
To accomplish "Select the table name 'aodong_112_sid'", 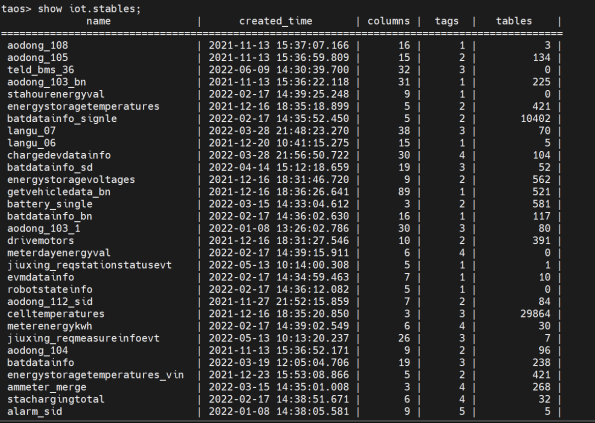I will tap(50, 302).
